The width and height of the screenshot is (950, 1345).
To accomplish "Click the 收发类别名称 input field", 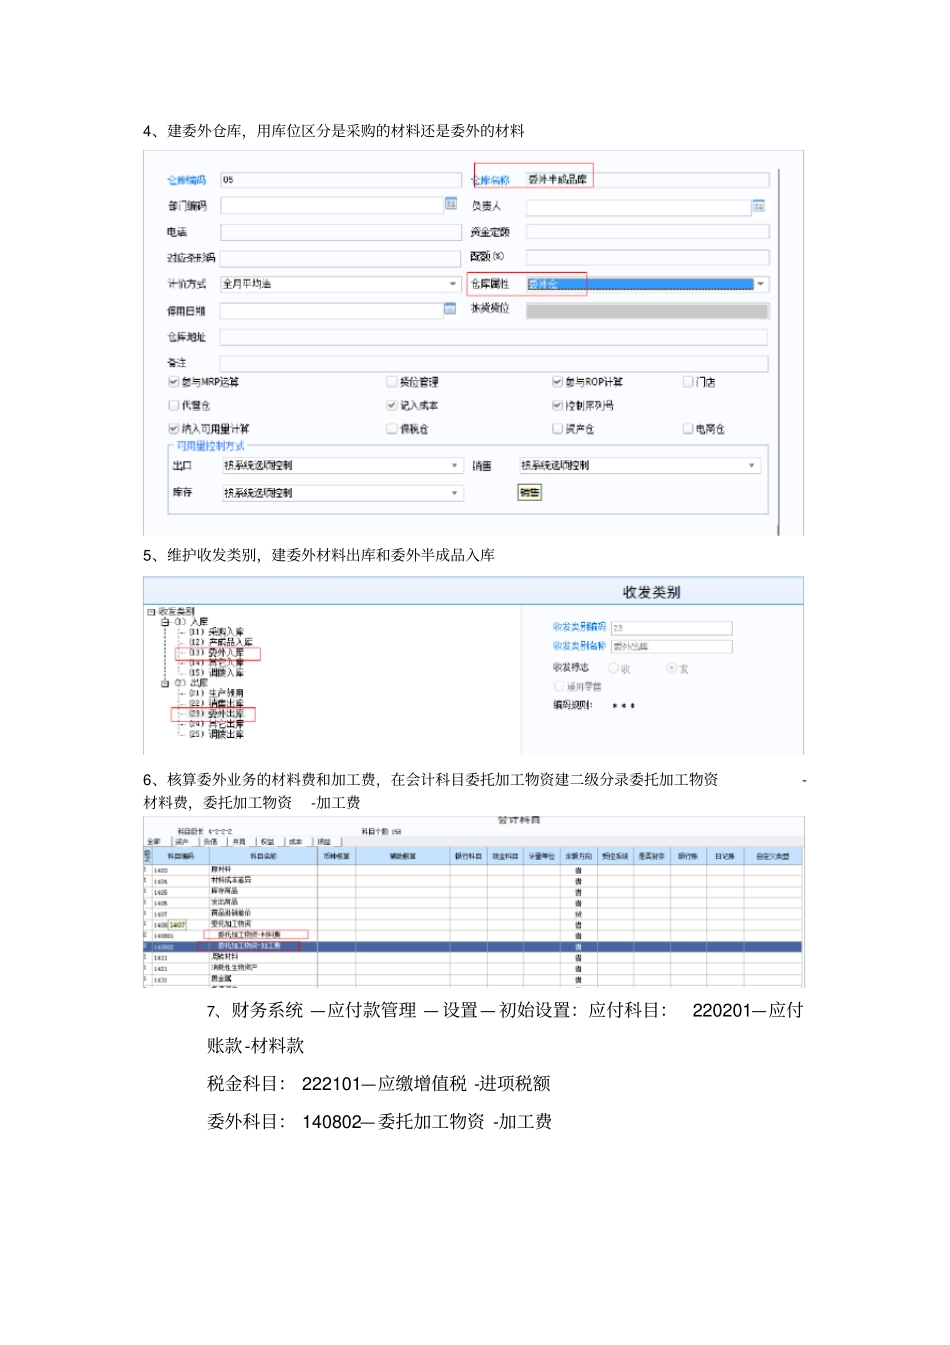I will 671,647.
